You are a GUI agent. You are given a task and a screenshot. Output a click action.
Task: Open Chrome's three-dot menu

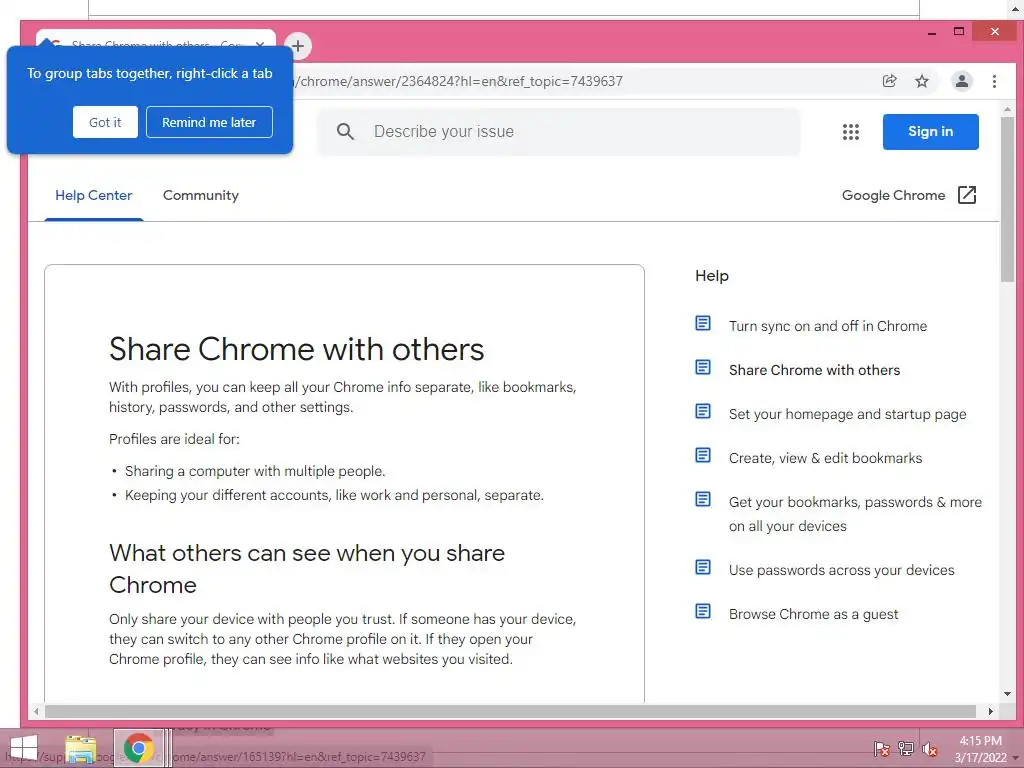click(994, 81)
